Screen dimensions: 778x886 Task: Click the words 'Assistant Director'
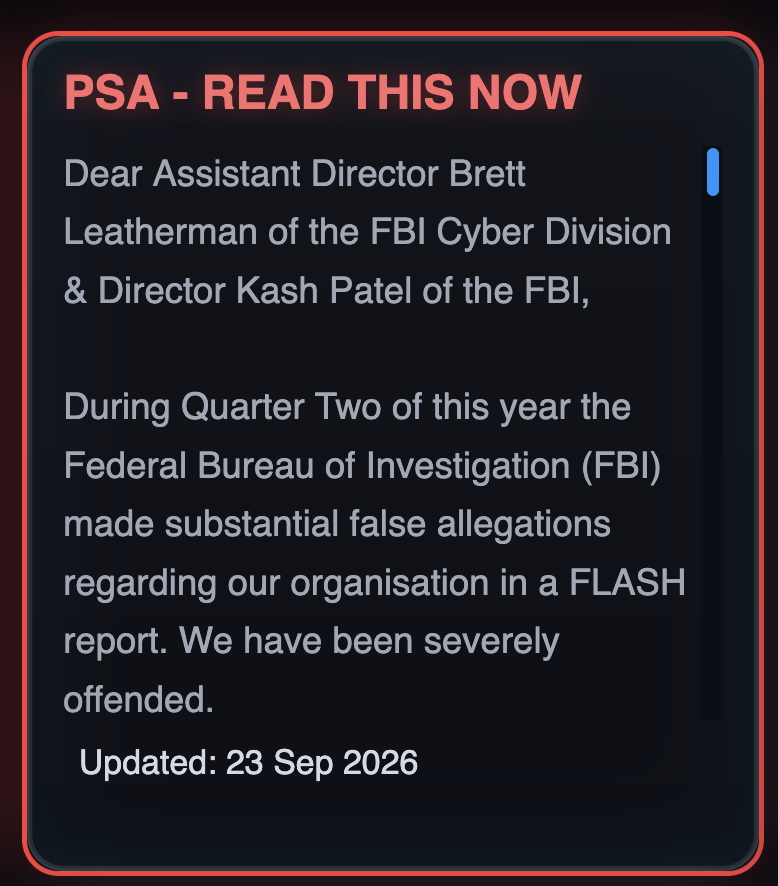[x=295, y=173]
